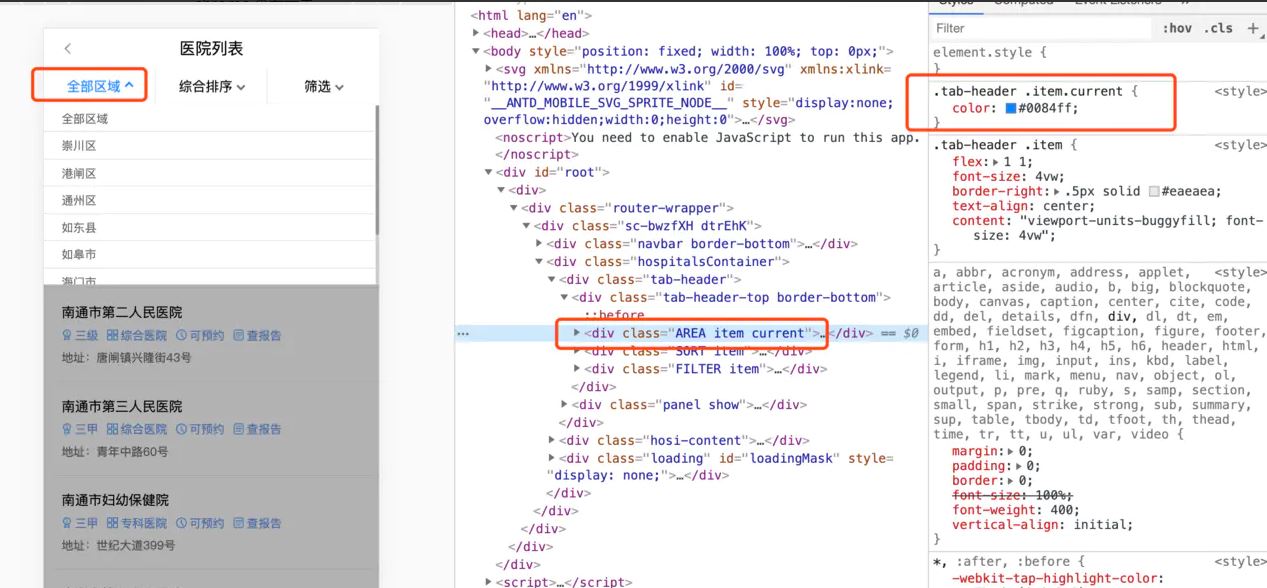The width and height of the screenshot is (1267, 588).
Task: Click 专科医院 tag under 南通市妇幼保健院
Action: [137, 523]
